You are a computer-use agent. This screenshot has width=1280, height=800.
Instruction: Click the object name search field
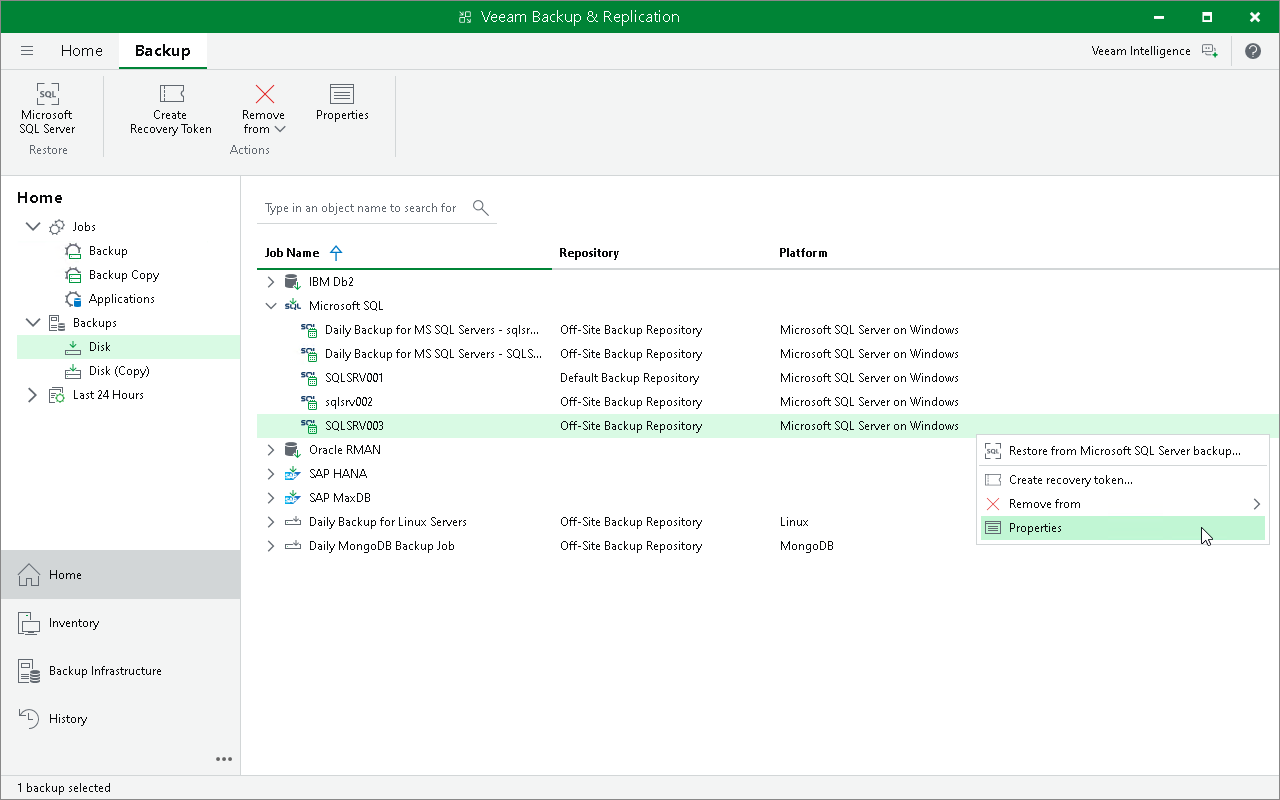(x=361, y=208)
